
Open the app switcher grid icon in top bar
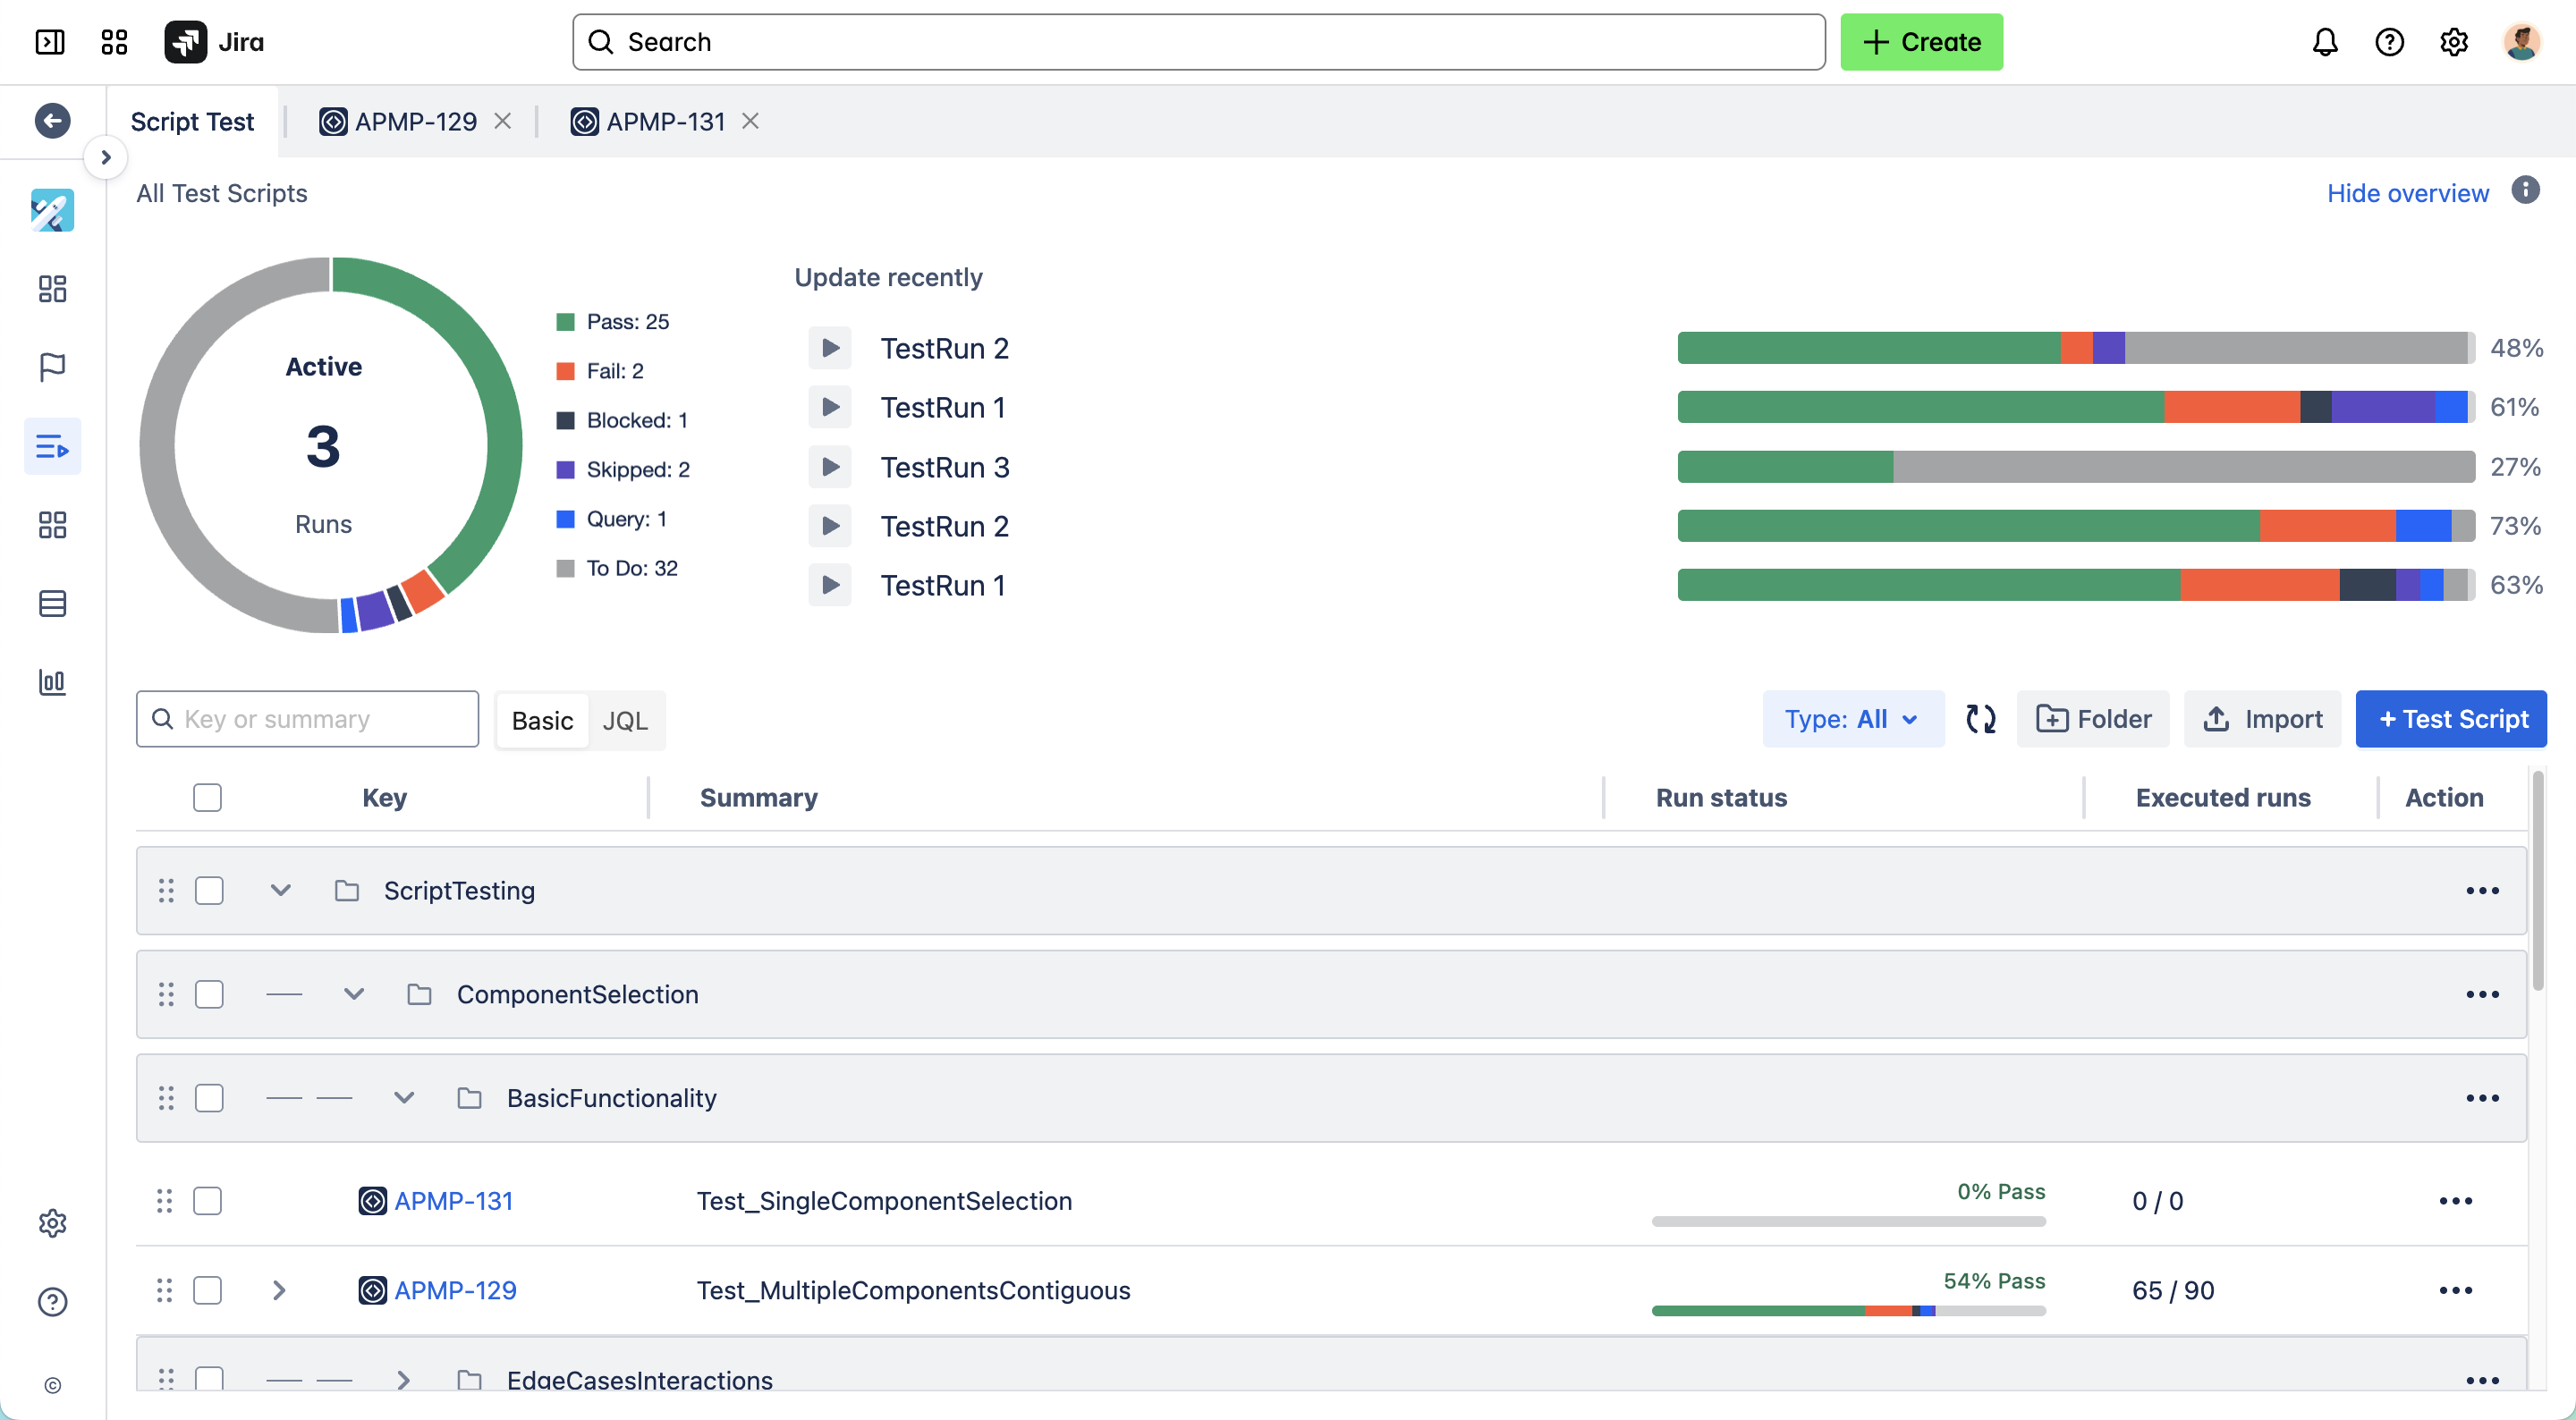(113, 42)
